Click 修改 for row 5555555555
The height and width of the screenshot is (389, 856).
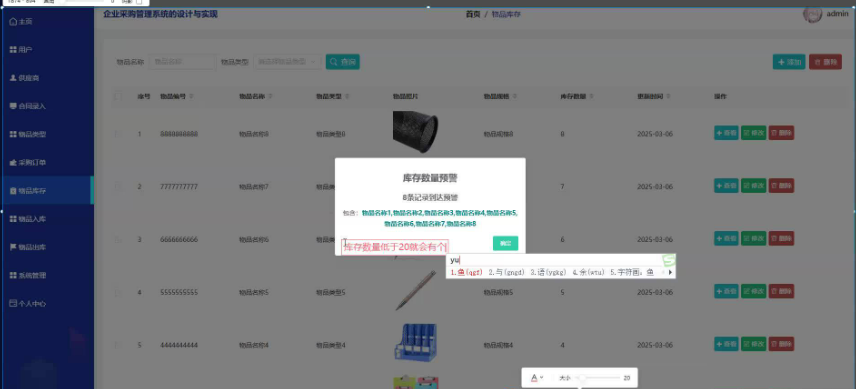[753, 291]
